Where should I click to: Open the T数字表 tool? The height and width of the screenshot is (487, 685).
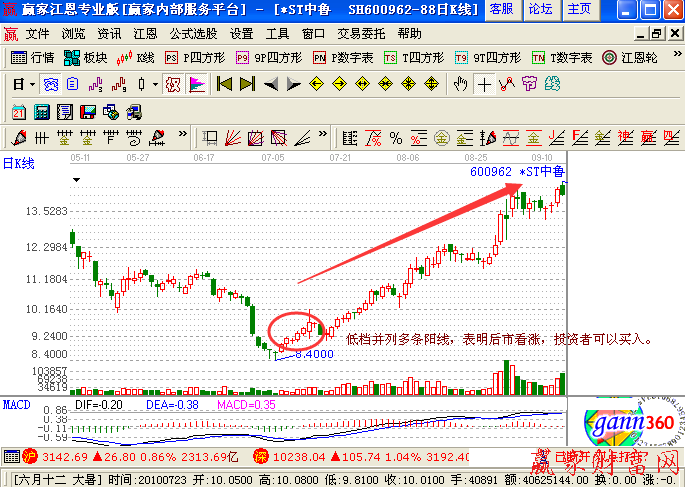(x=561, y=57)
